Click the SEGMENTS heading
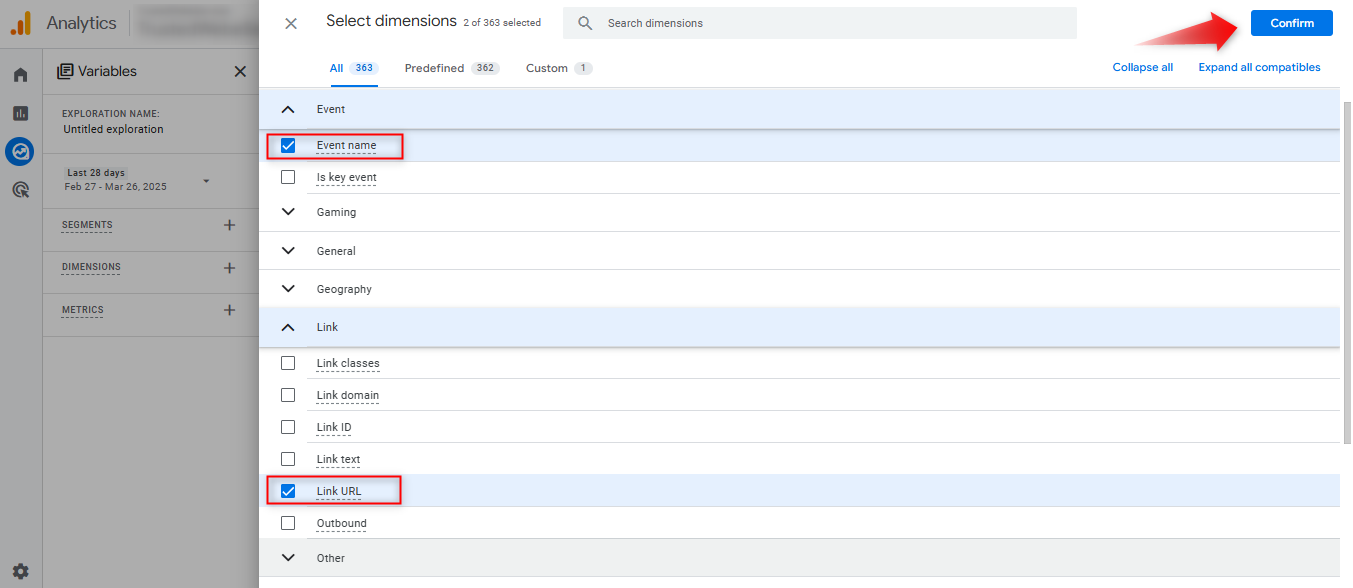Image resolution: width=1353 pixels, height=588 pixels. (87, 226)
